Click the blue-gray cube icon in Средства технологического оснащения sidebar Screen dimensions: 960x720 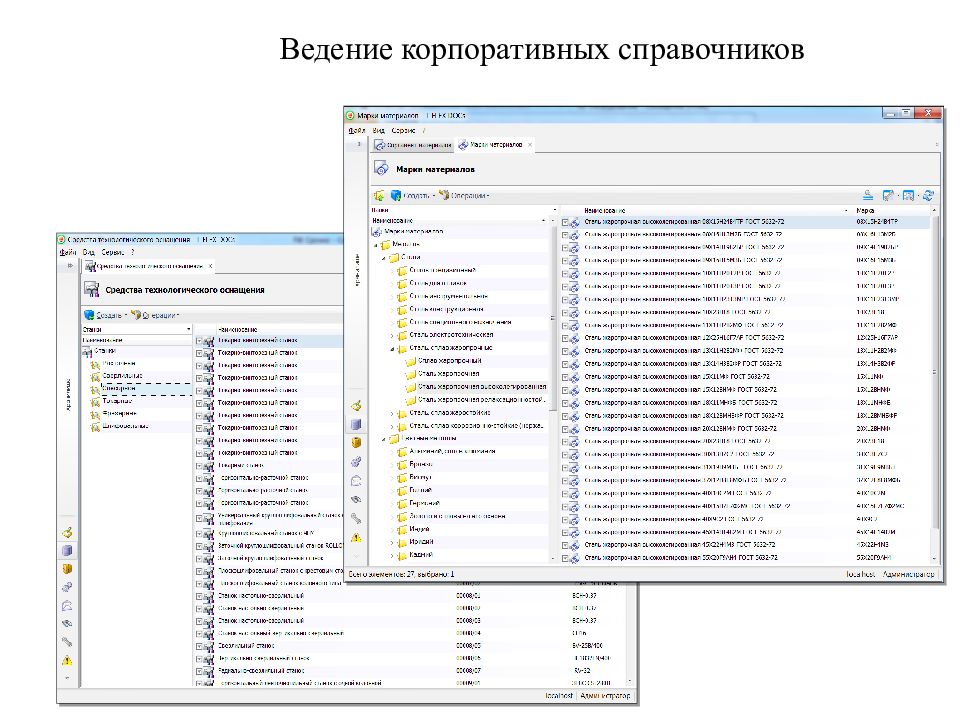tap(67, 550)
